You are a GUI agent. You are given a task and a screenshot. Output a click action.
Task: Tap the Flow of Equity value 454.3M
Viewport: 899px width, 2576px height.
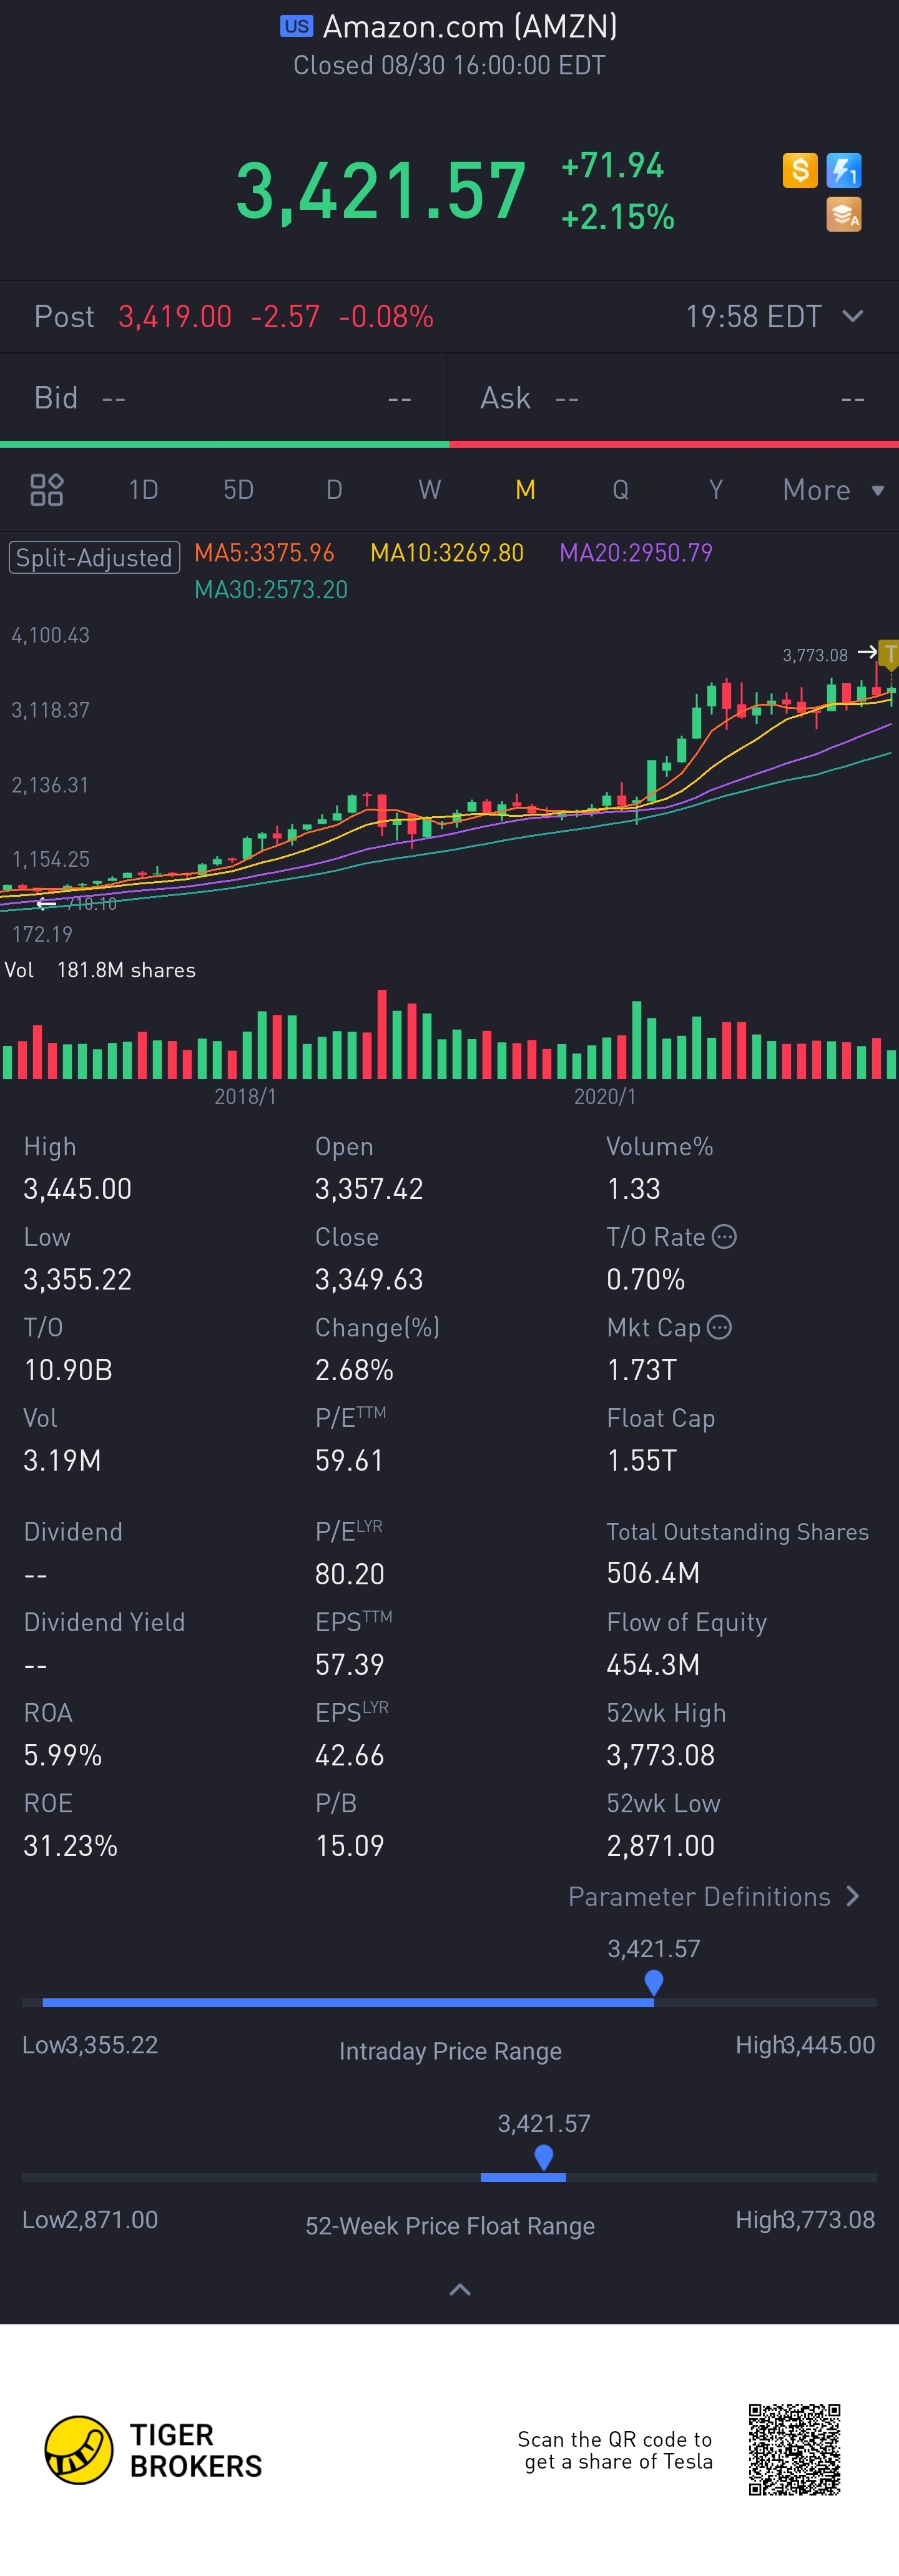tap(653, 1664)
